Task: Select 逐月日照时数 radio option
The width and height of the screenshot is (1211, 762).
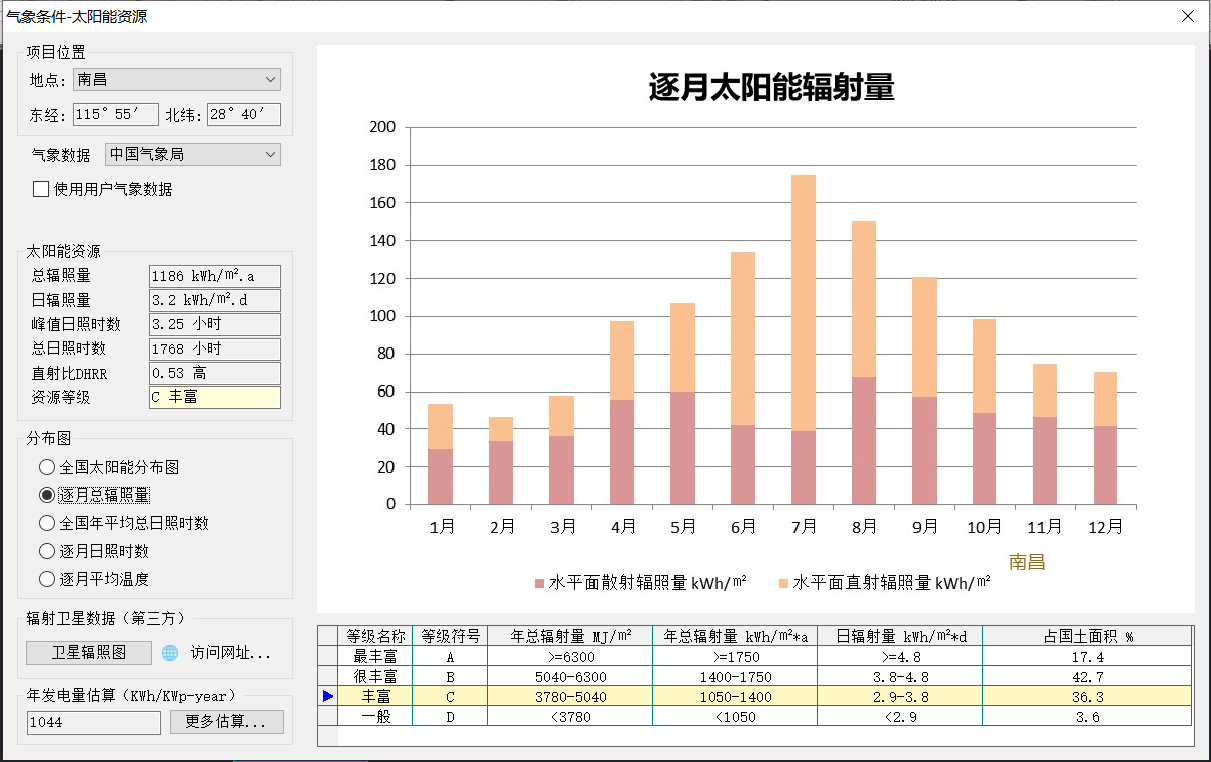Action: (x=46, y=551)
